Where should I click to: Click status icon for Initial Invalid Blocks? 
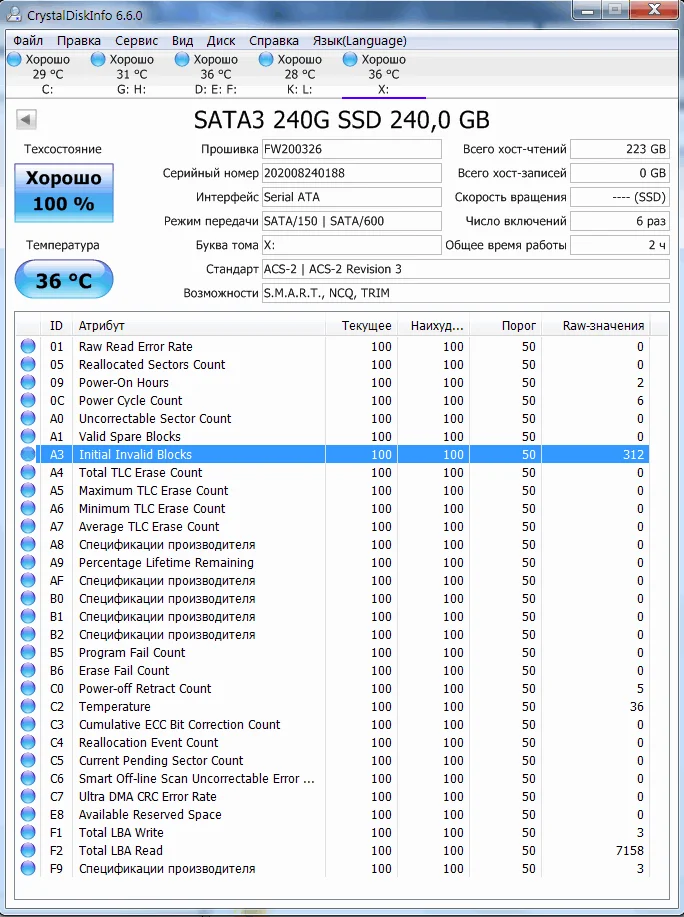pos(28,454)
